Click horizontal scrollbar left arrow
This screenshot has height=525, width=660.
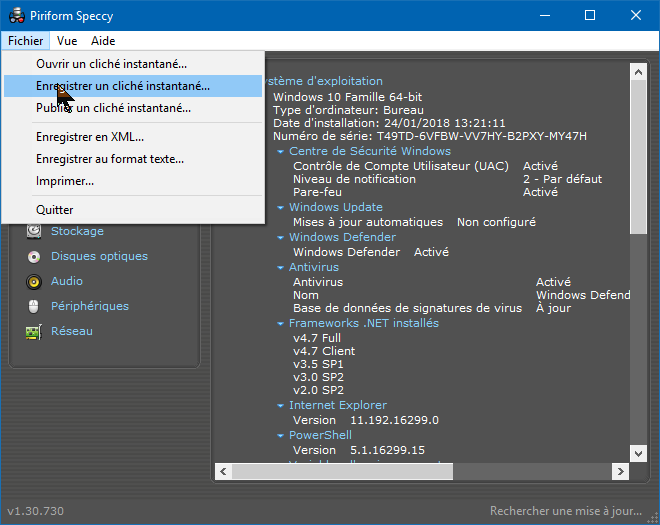224,472
